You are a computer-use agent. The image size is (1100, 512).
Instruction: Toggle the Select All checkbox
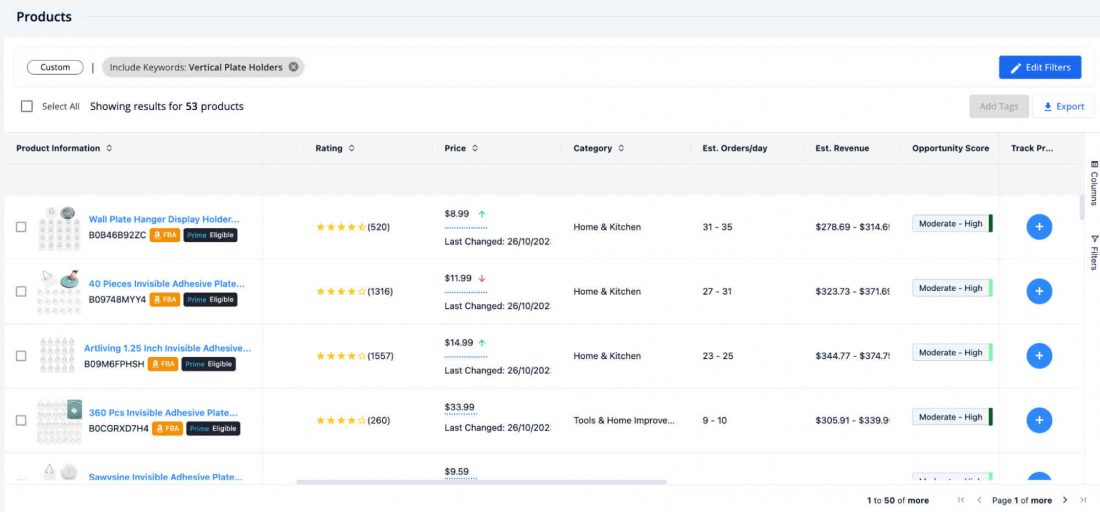click(x=27, y=107)
